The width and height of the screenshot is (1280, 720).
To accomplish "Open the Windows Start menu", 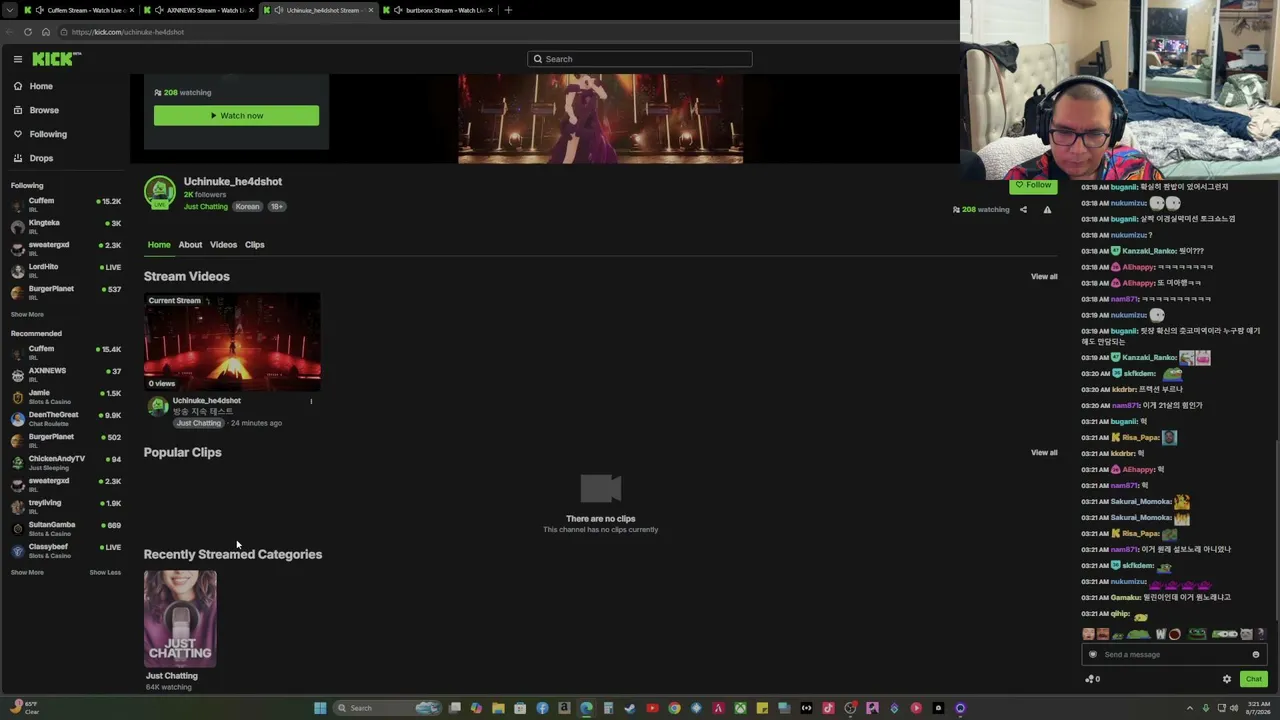I will (x=320, y=708).
